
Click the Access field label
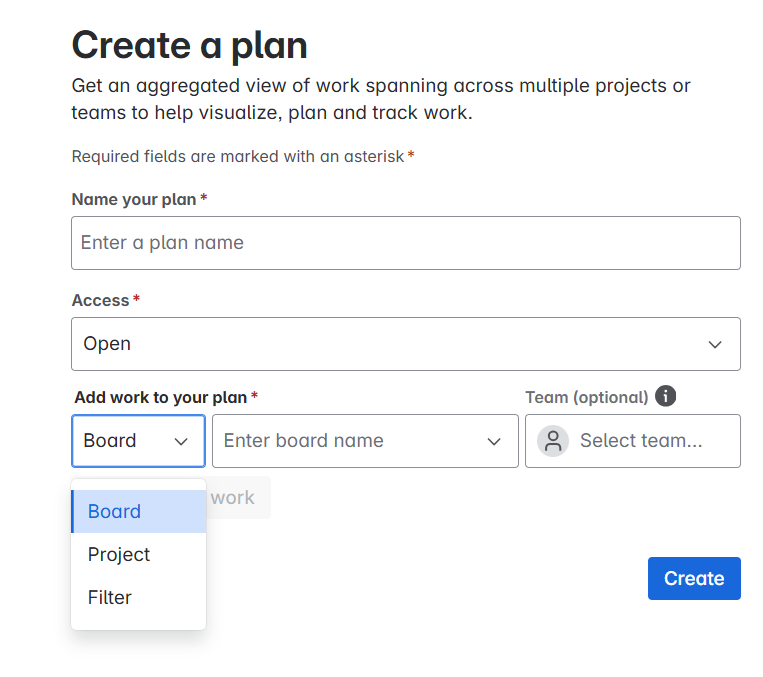[100, 300]
